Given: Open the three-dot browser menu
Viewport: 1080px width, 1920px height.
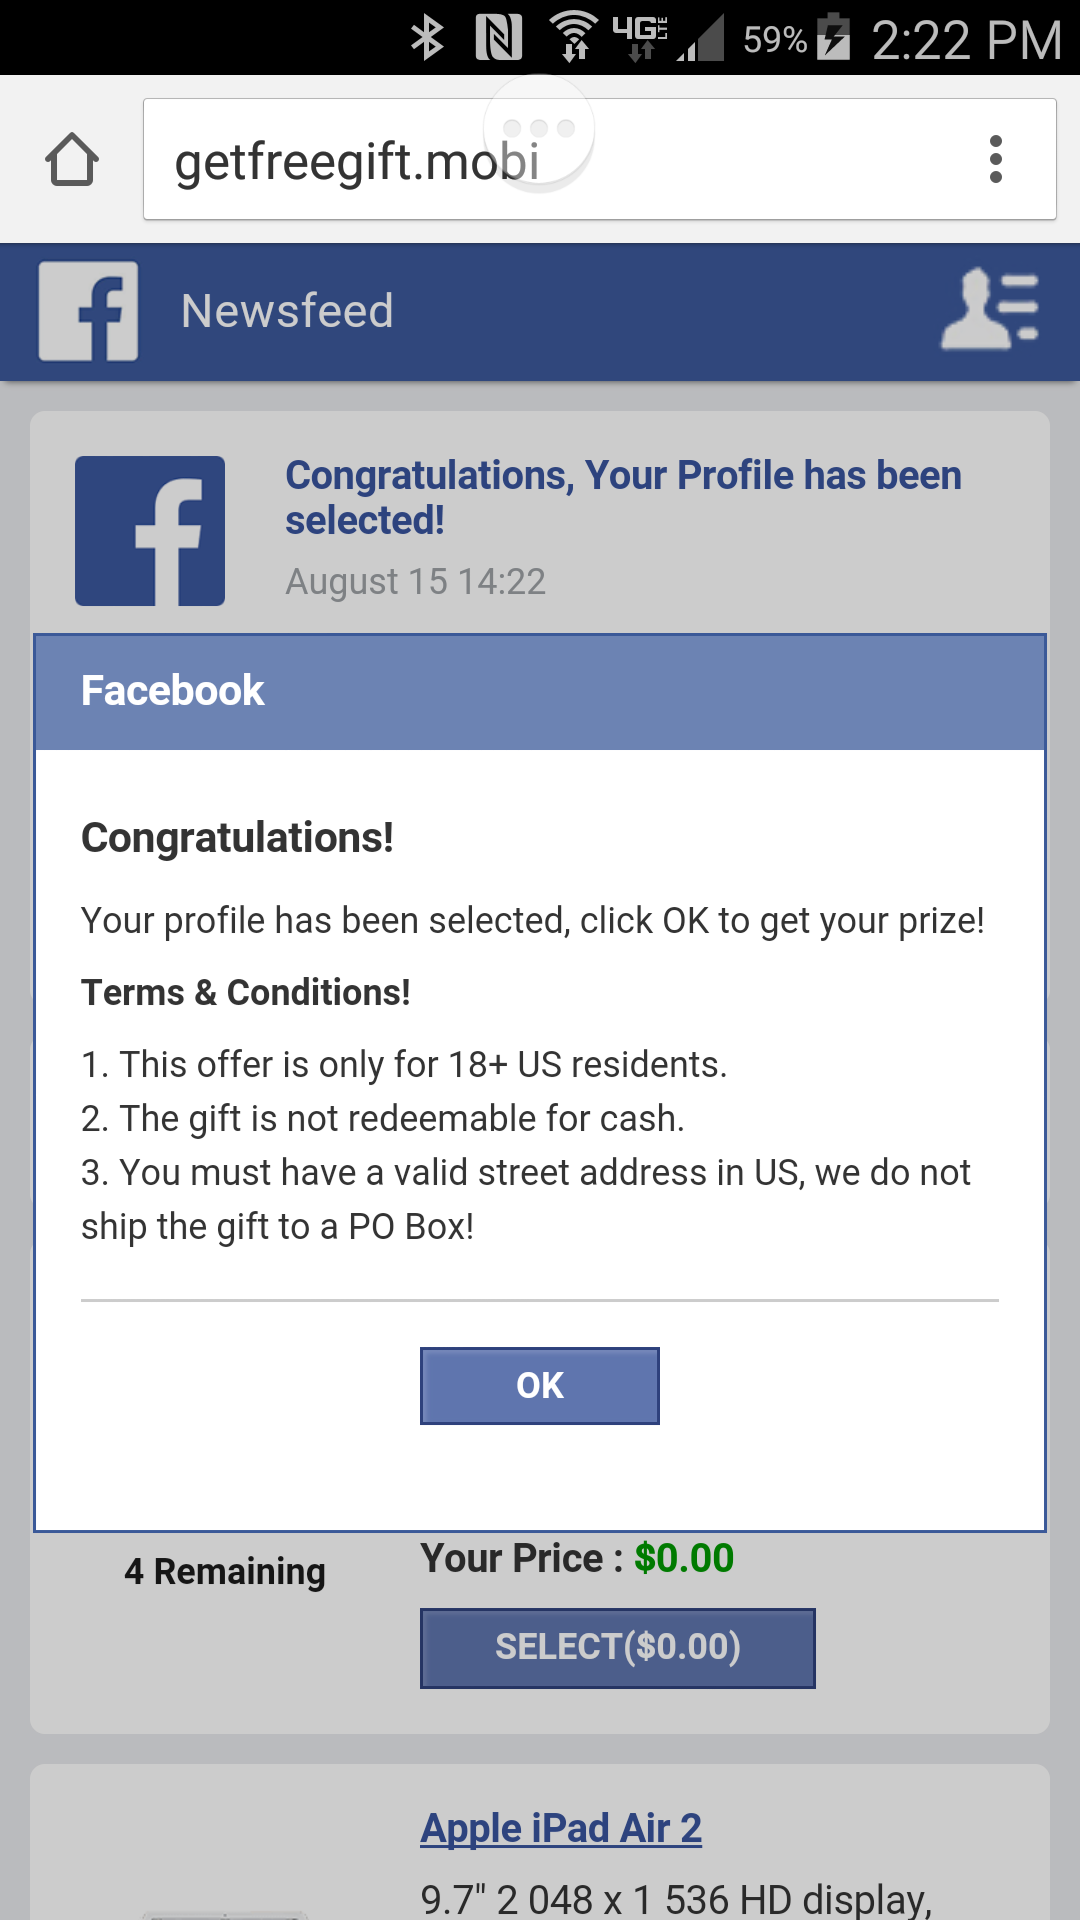Looking at the screenshot, I should [995, 160].
